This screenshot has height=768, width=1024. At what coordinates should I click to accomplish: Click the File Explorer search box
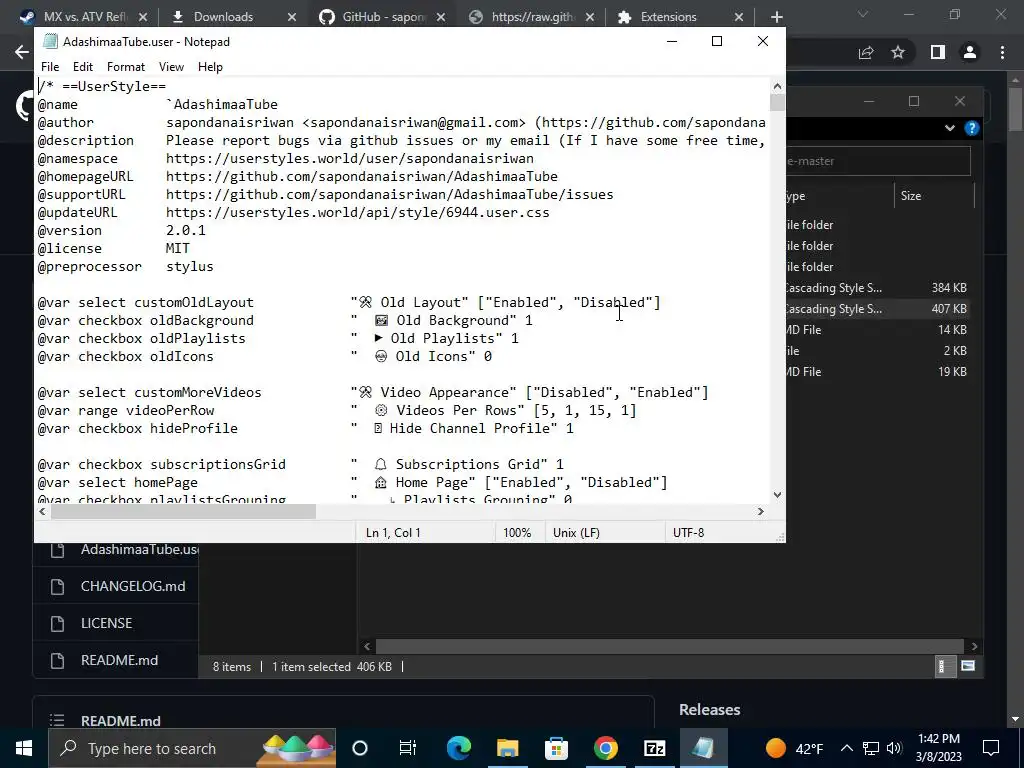(878, 161)
